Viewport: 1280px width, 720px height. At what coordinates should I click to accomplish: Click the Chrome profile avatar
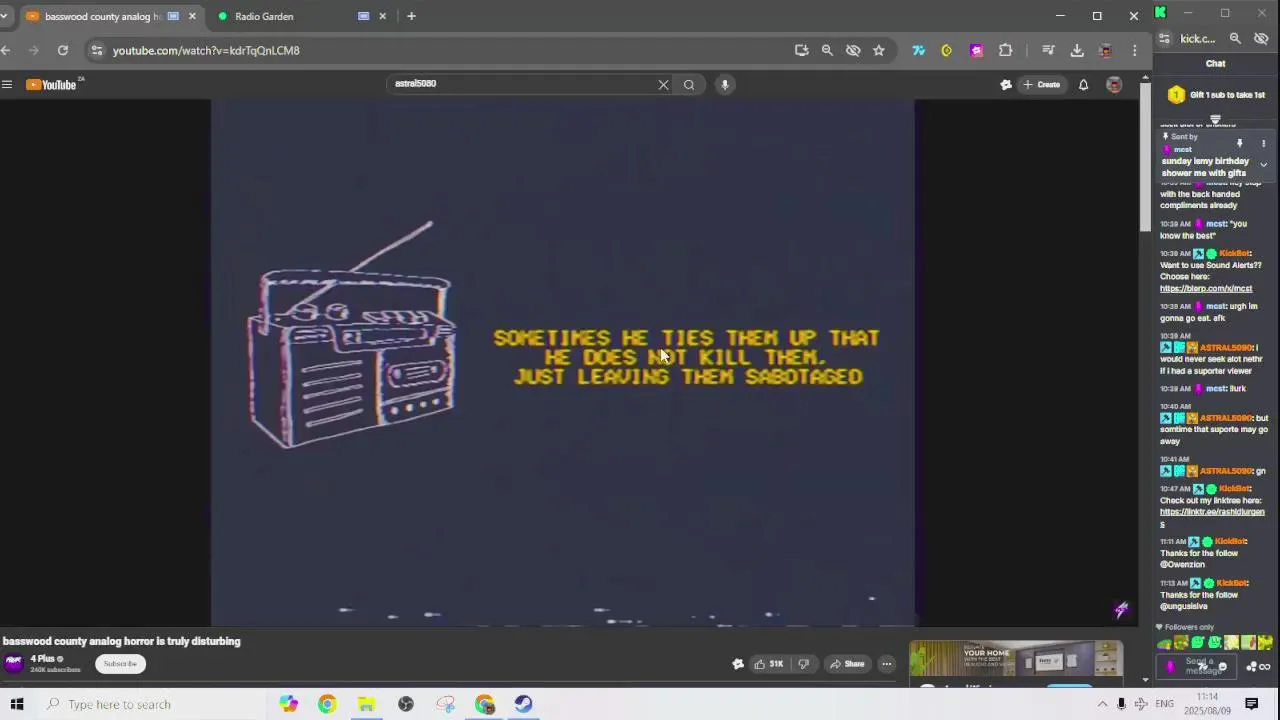1106,50
